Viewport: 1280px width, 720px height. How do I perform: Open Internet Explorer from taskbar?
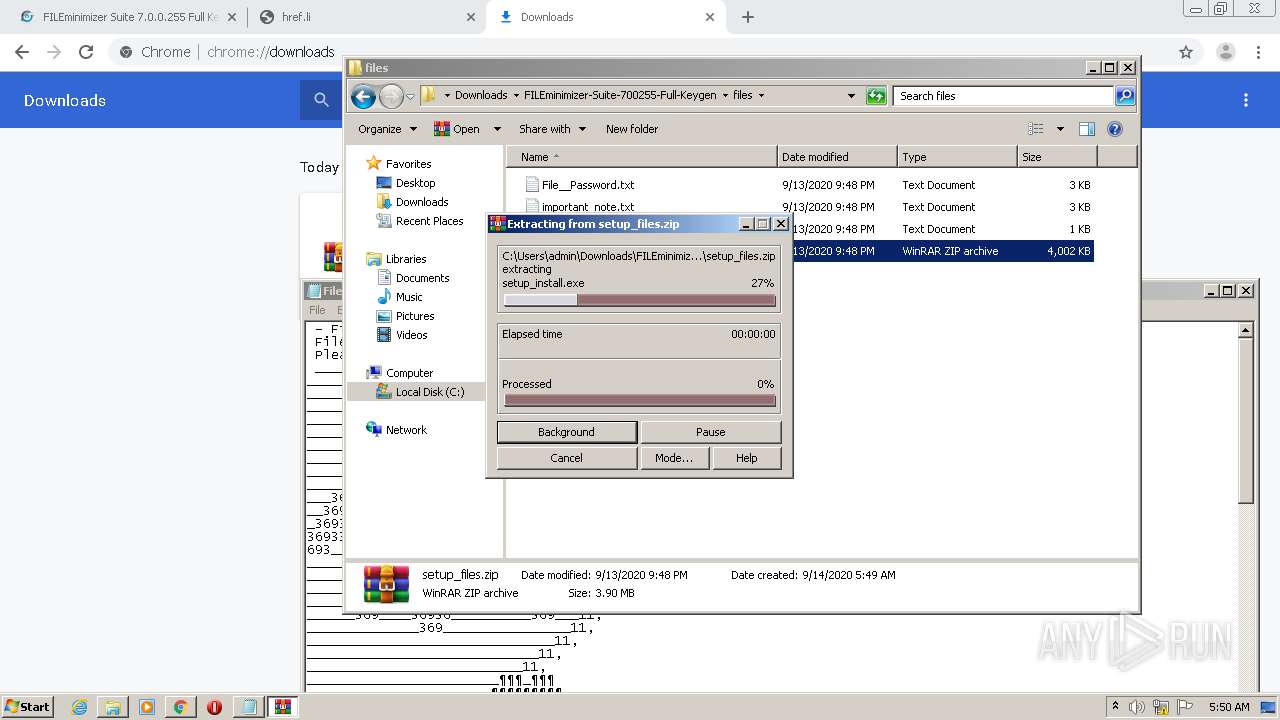[x=79, y=707]
